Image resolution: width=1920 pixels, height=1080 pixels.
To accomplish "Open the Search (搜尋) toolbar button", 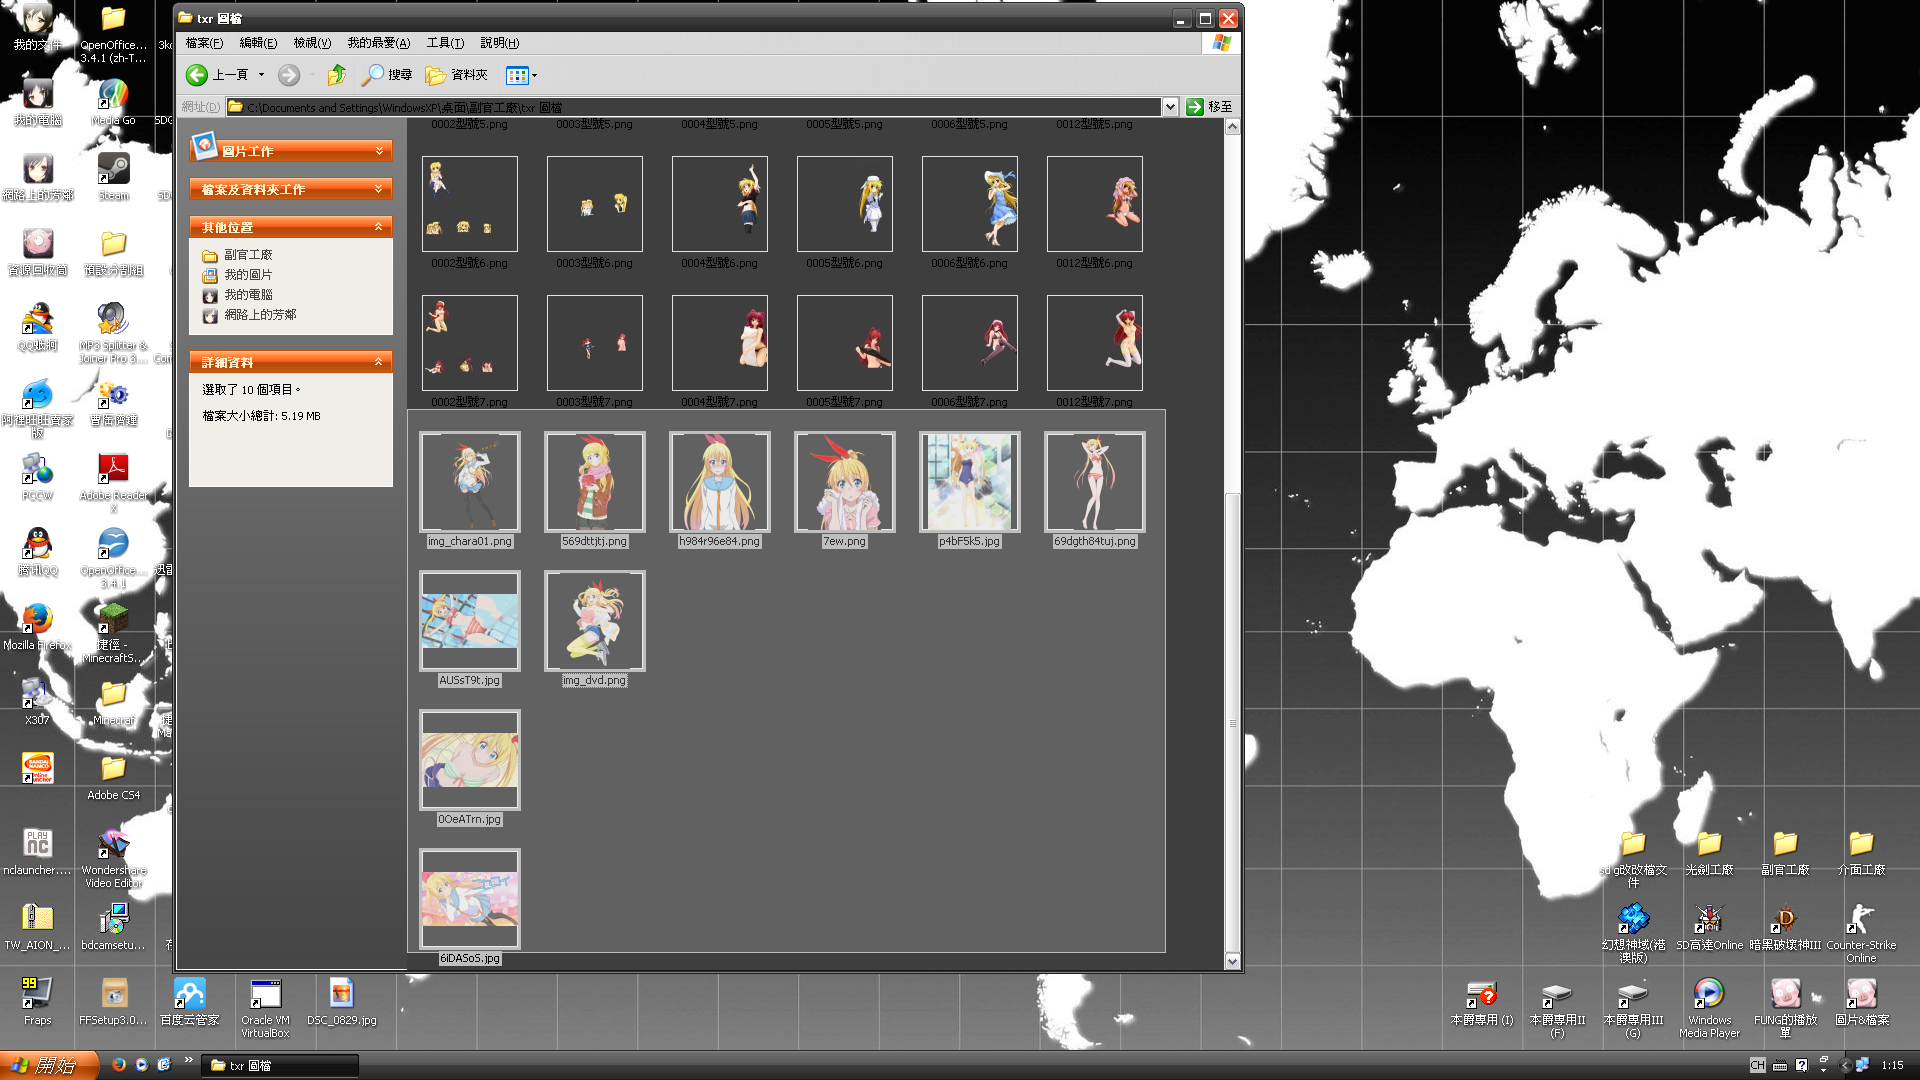I will point(387,75).
